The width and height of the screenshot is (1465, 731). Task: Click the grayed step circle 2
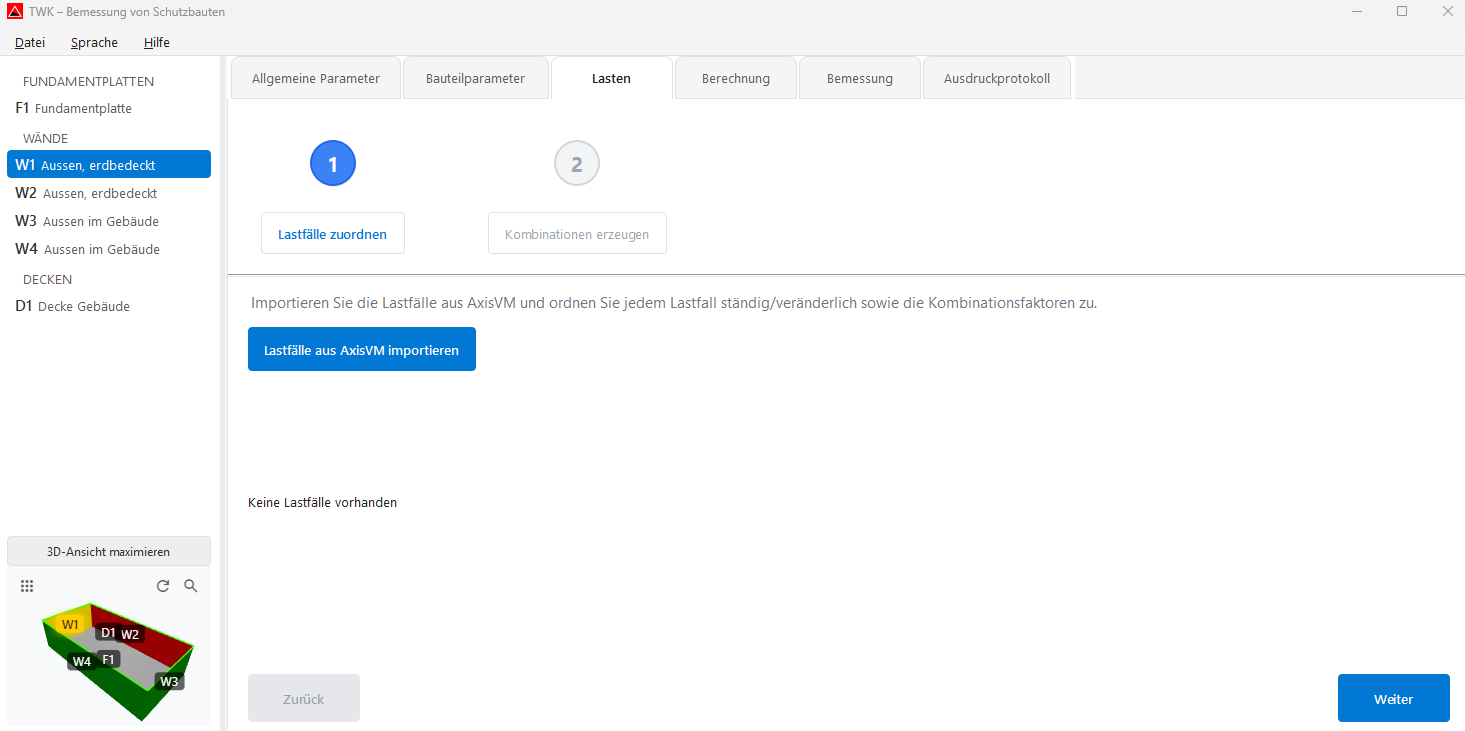click(x=577, y=163)
